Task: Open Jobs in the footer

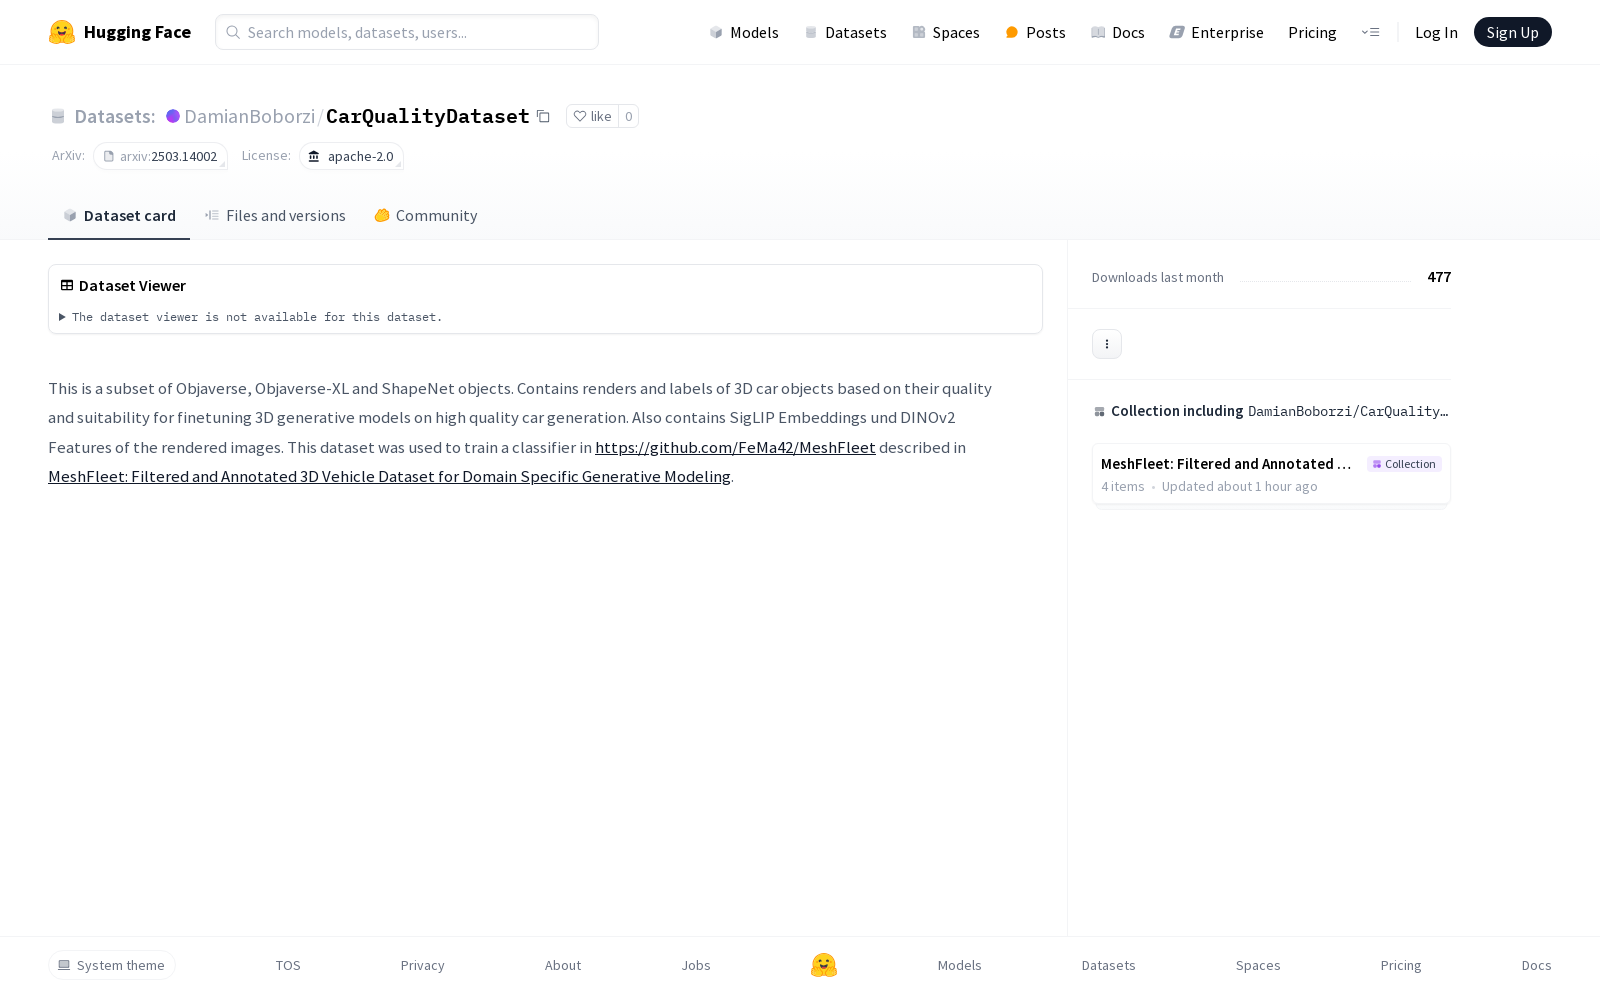Action: (x=696, y=965)
